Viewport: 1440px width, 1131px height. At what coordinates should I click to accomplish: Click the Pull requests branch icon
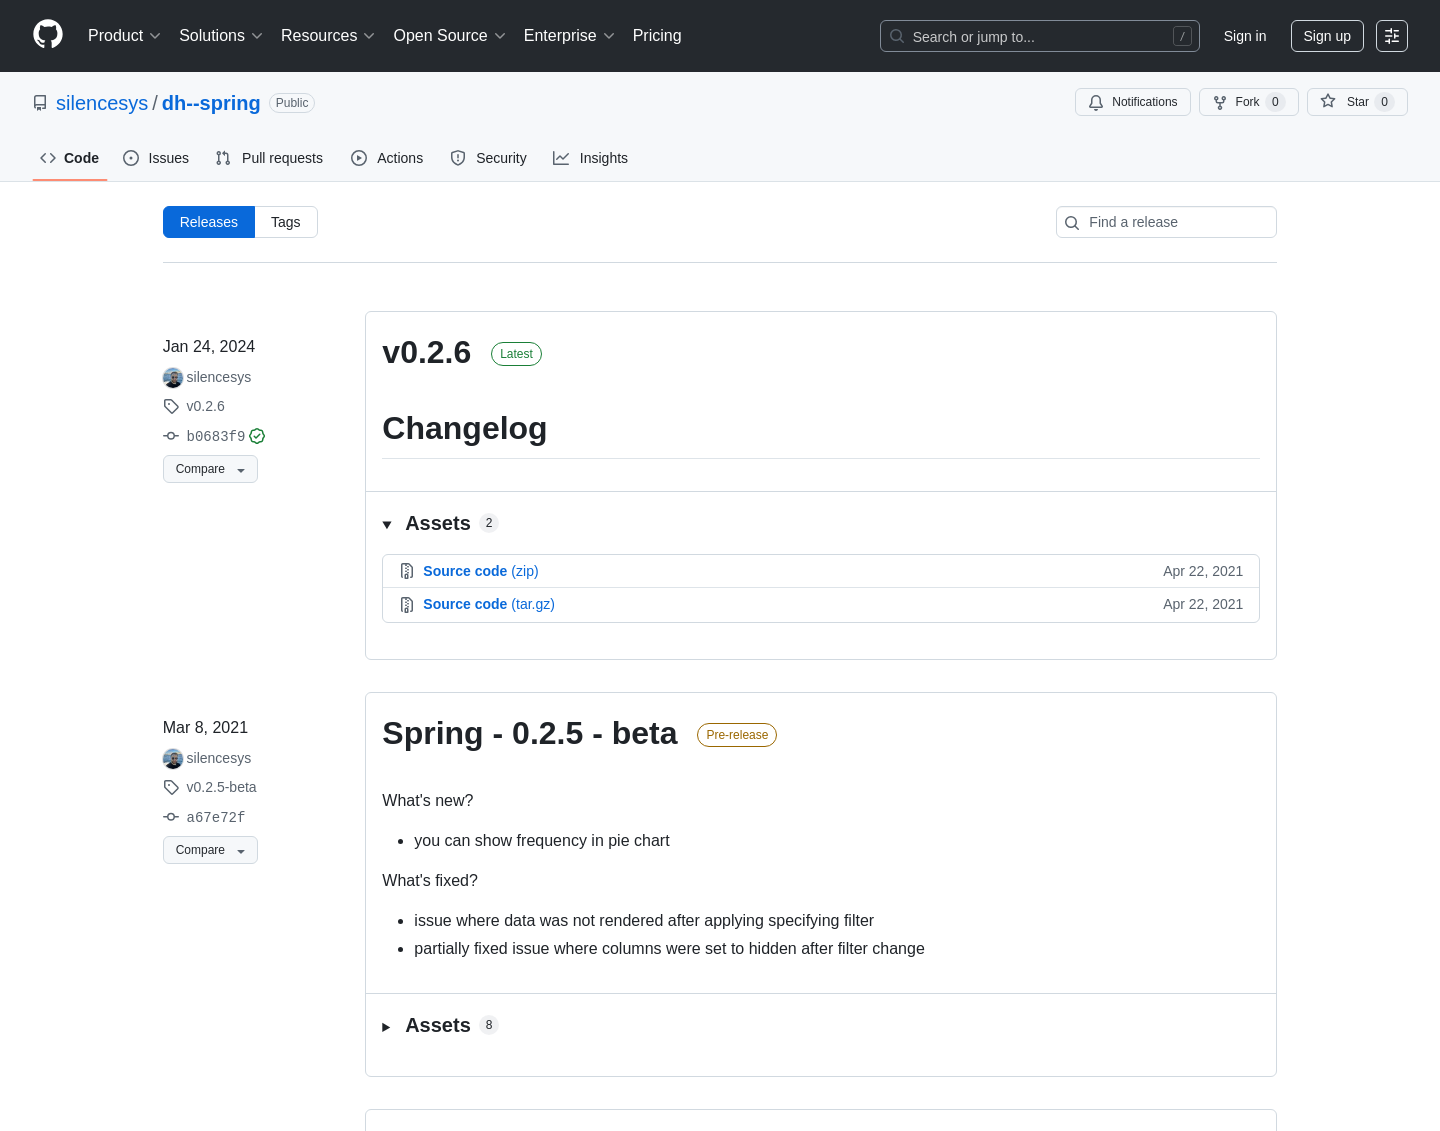pyautogui.click(x=223, y=158)
